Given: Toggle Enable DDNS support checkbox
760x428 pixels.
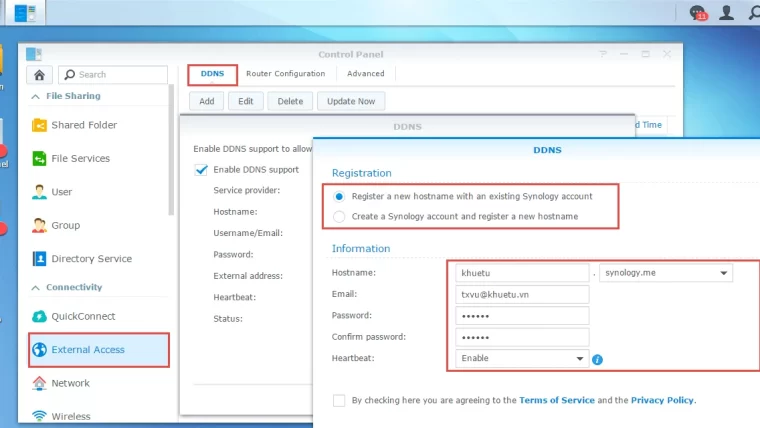Looking at the screenshot, I should (x=201, y=170).
